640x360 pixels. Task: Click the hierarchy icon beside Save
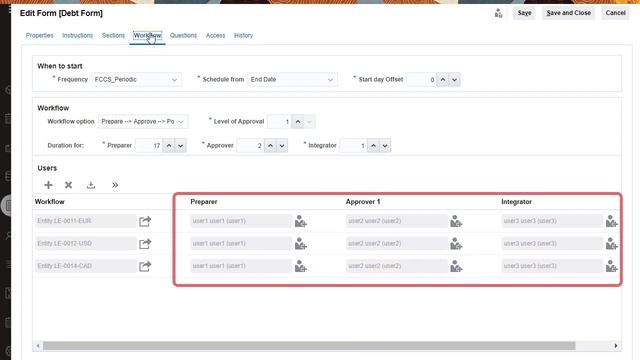[x=498, y=13]
